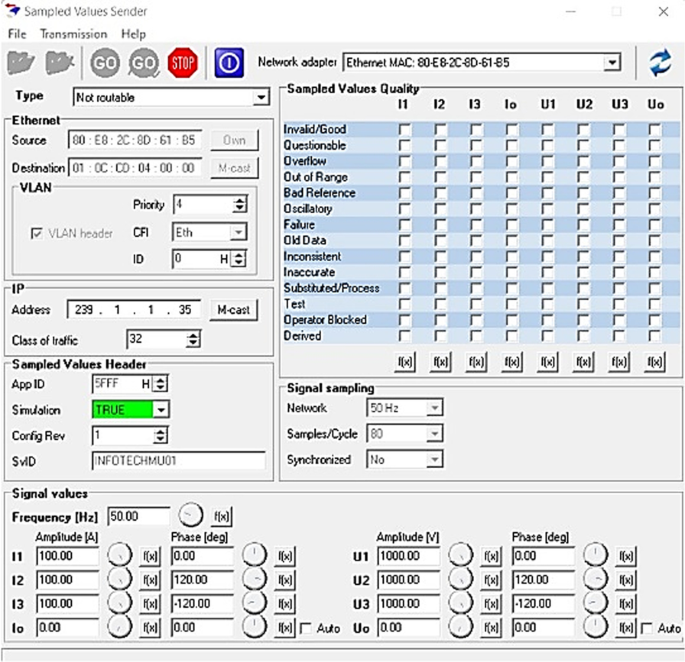The image size is (685, 662).
Task: Click the blue power button icon
Action: tap(229, 63)
